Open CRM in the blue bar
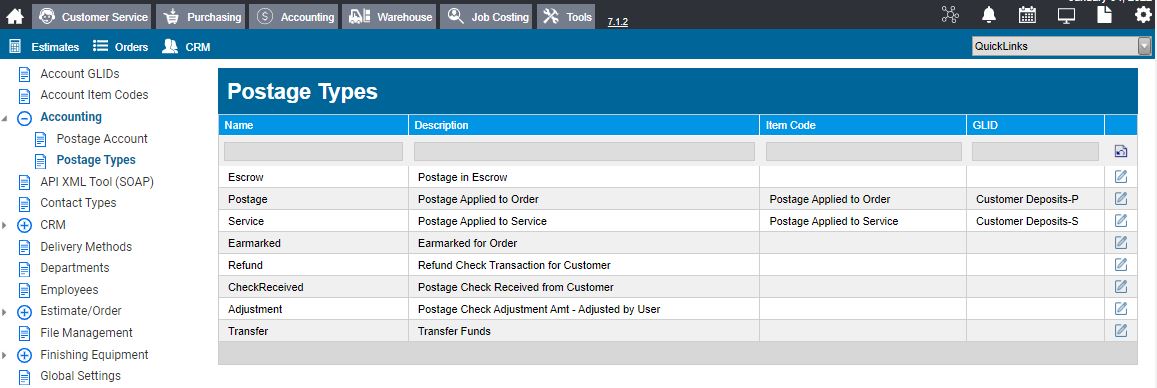 (186, 46)
